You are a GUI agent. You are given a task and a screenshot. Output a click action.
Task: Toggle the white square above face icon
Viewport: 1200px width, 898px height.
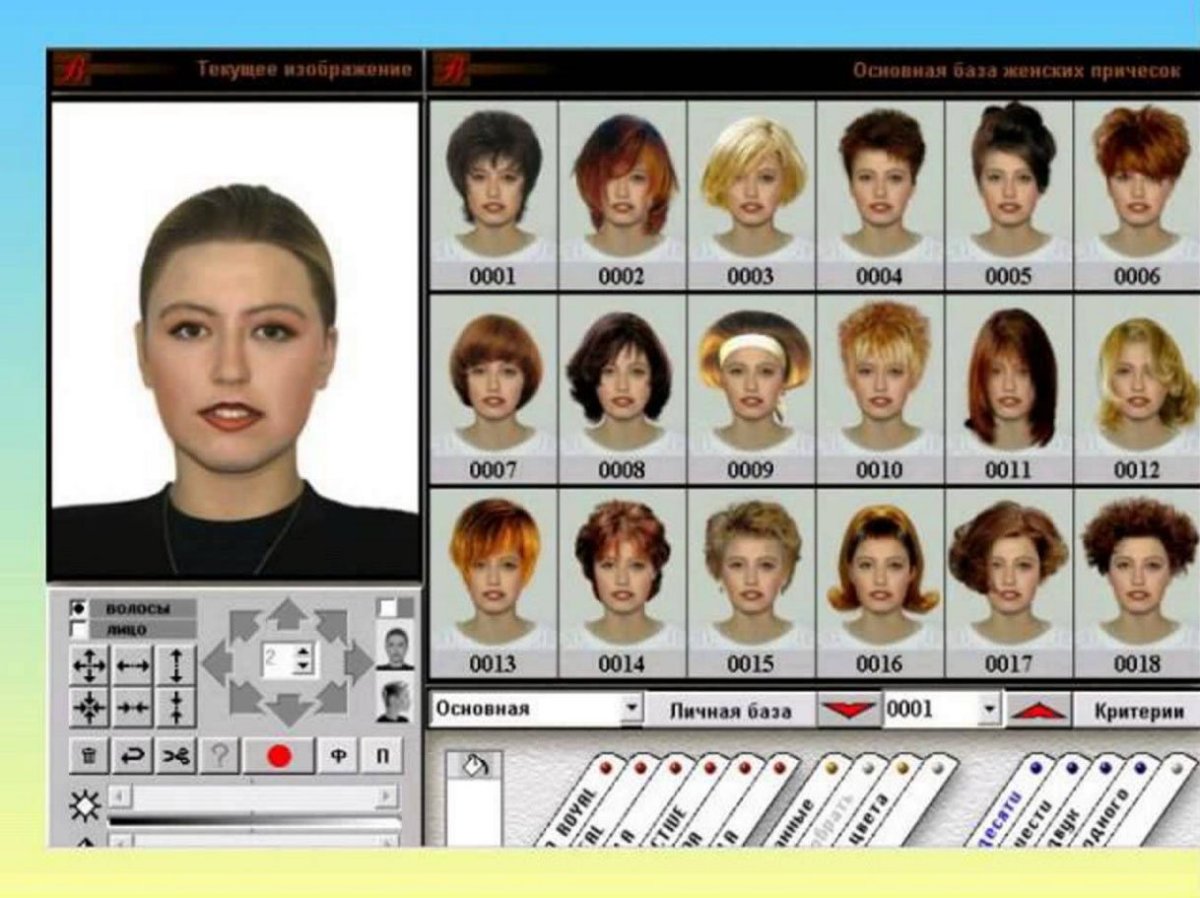point(387,607)
